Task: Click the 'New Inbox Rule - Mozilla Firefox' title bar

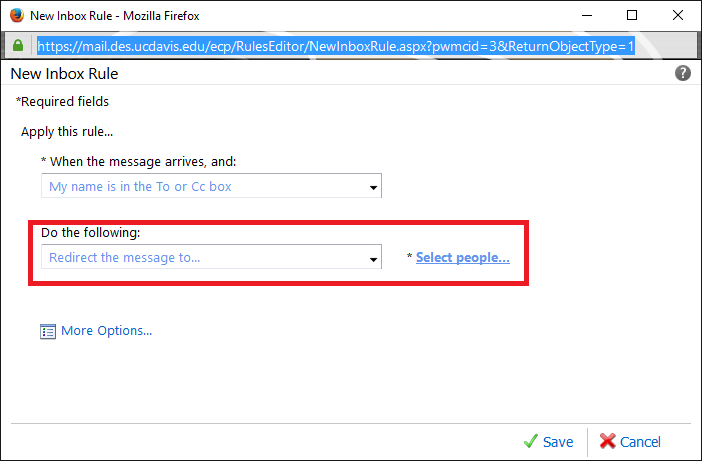Action: [x=115, y=16]
